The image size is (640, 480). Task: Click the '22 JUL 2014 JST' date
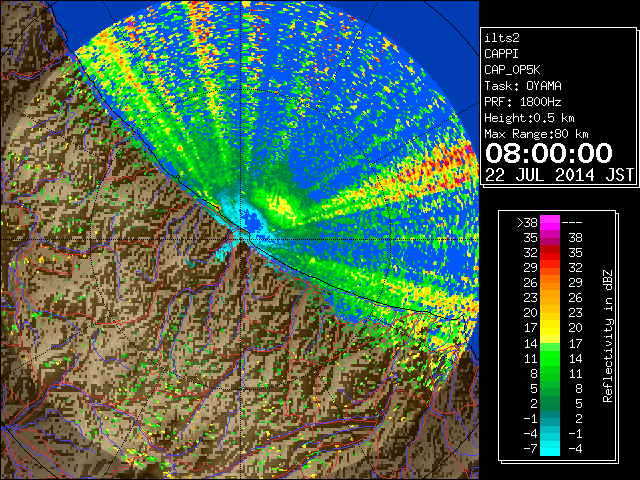(559, 175)
